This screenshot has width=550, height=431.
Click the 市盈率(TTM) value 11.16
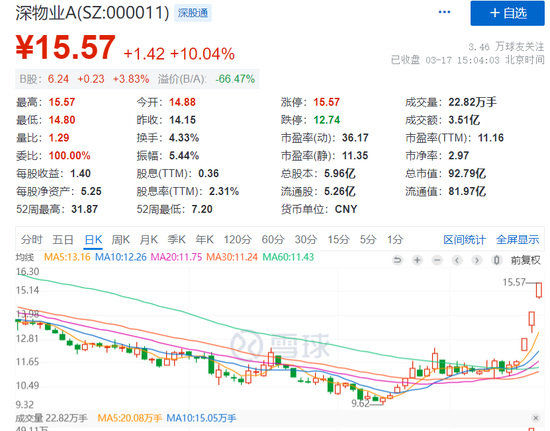point(491,138)
